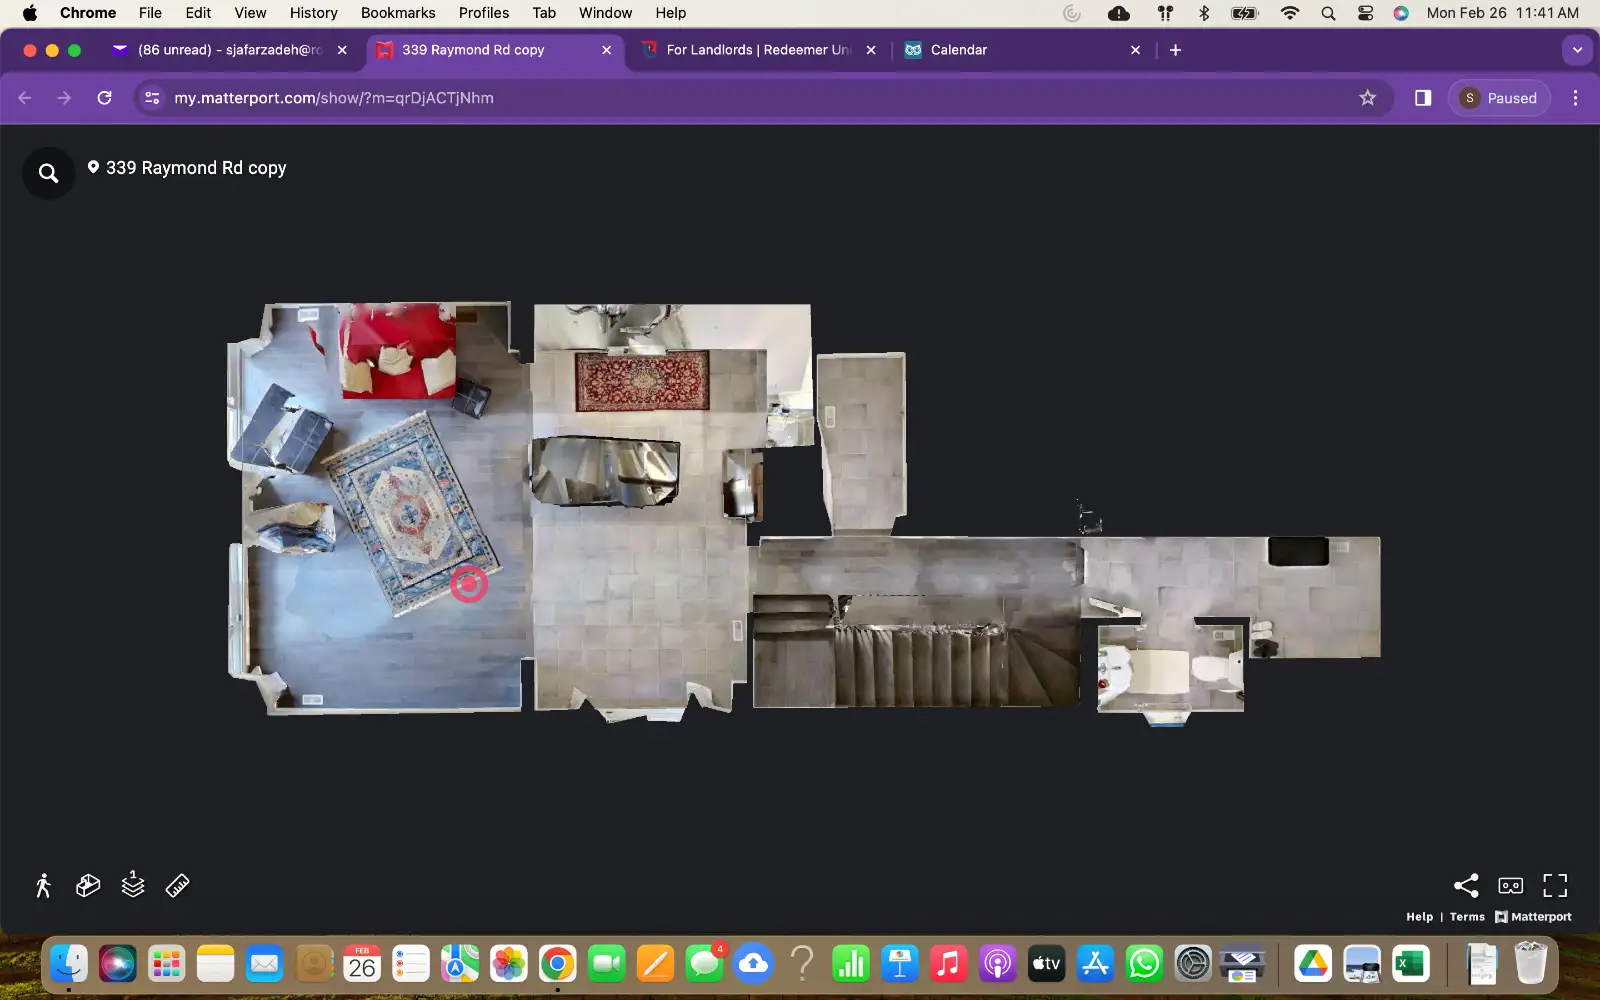Toggle the Chrome side panel
1600x1000 pixels.
1422,98
